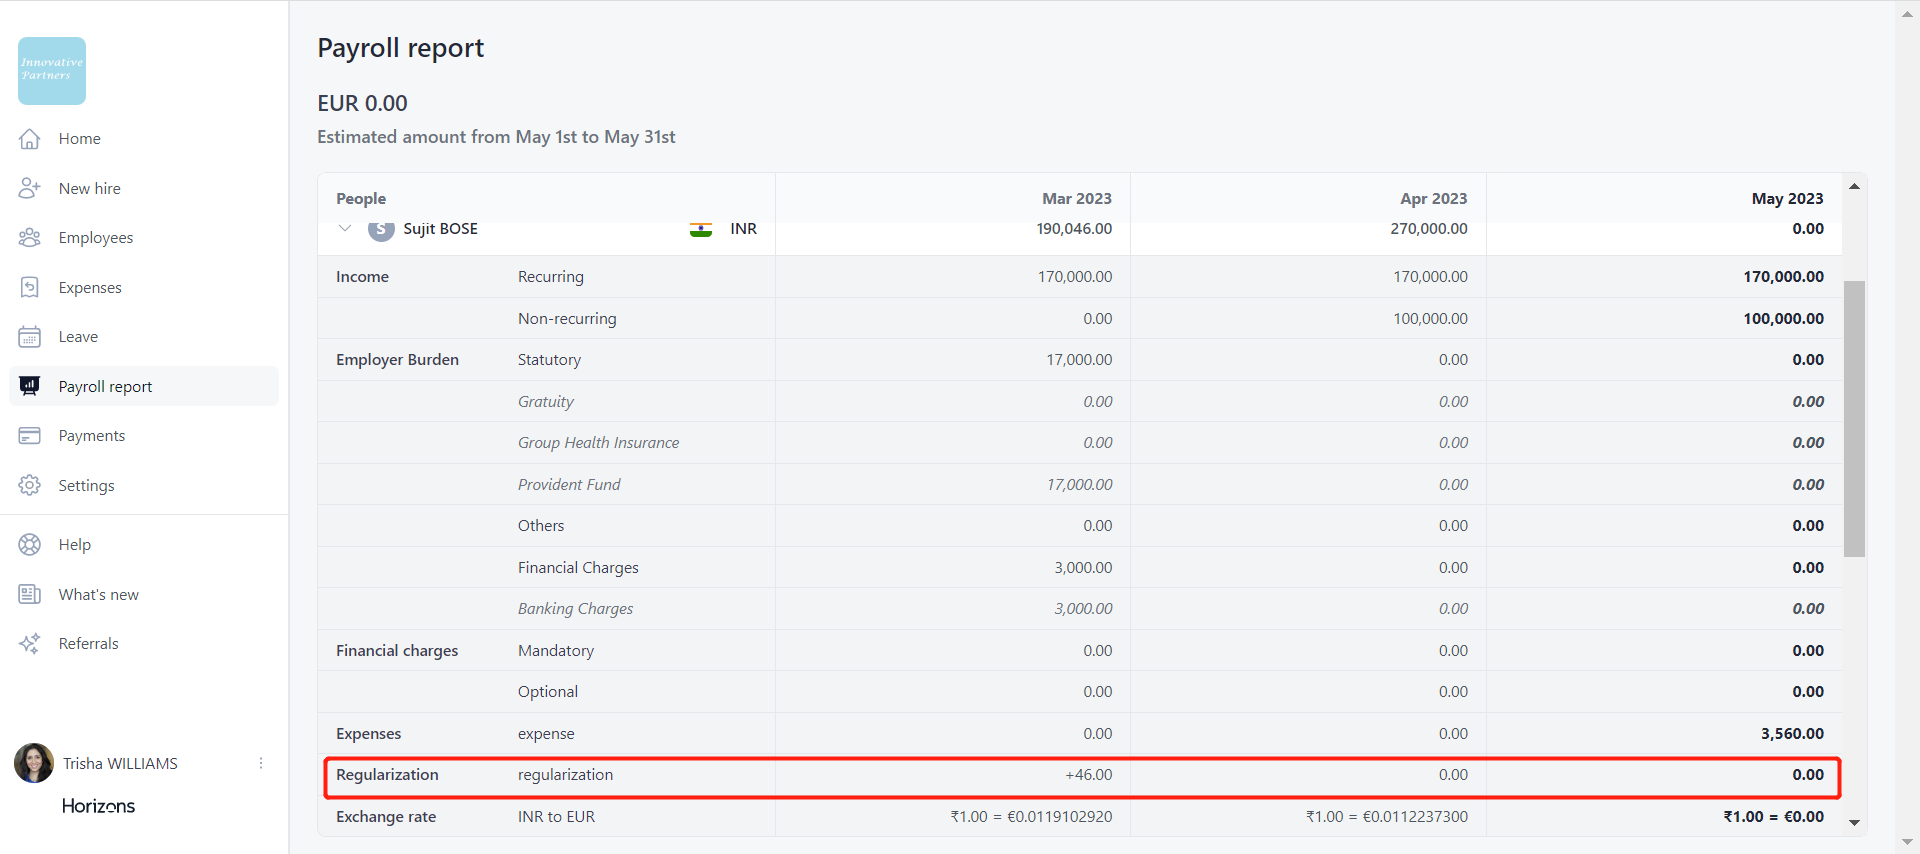Collapse the Sujit BOSE row chevron

click(x=345, y=229)
